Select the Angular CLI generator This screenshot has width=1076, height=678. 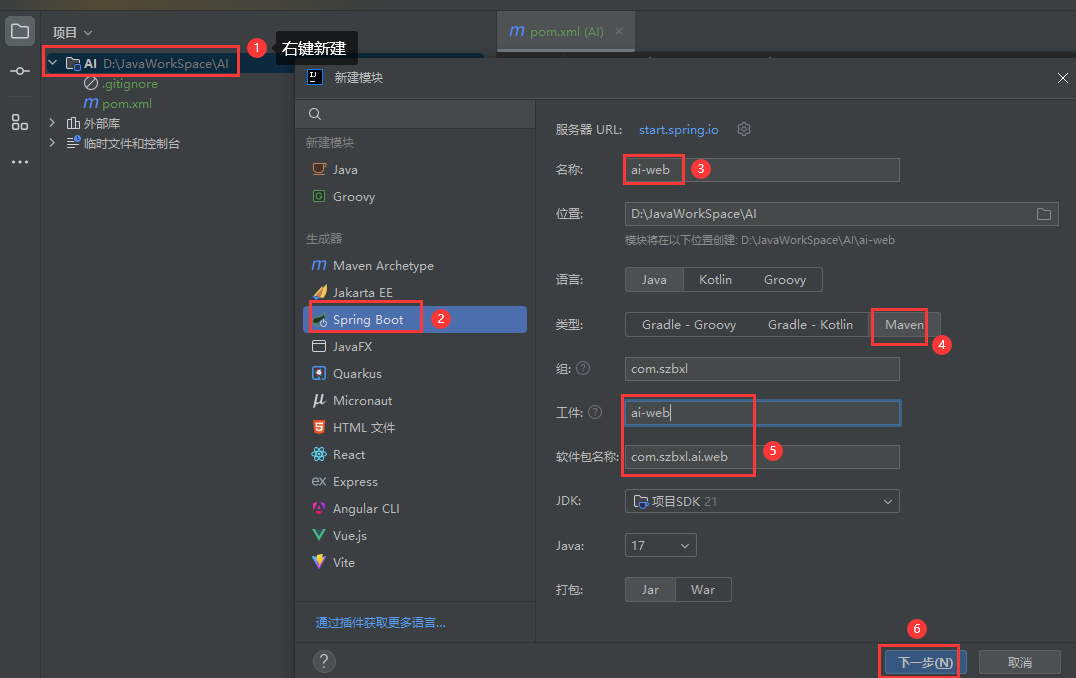414,508
